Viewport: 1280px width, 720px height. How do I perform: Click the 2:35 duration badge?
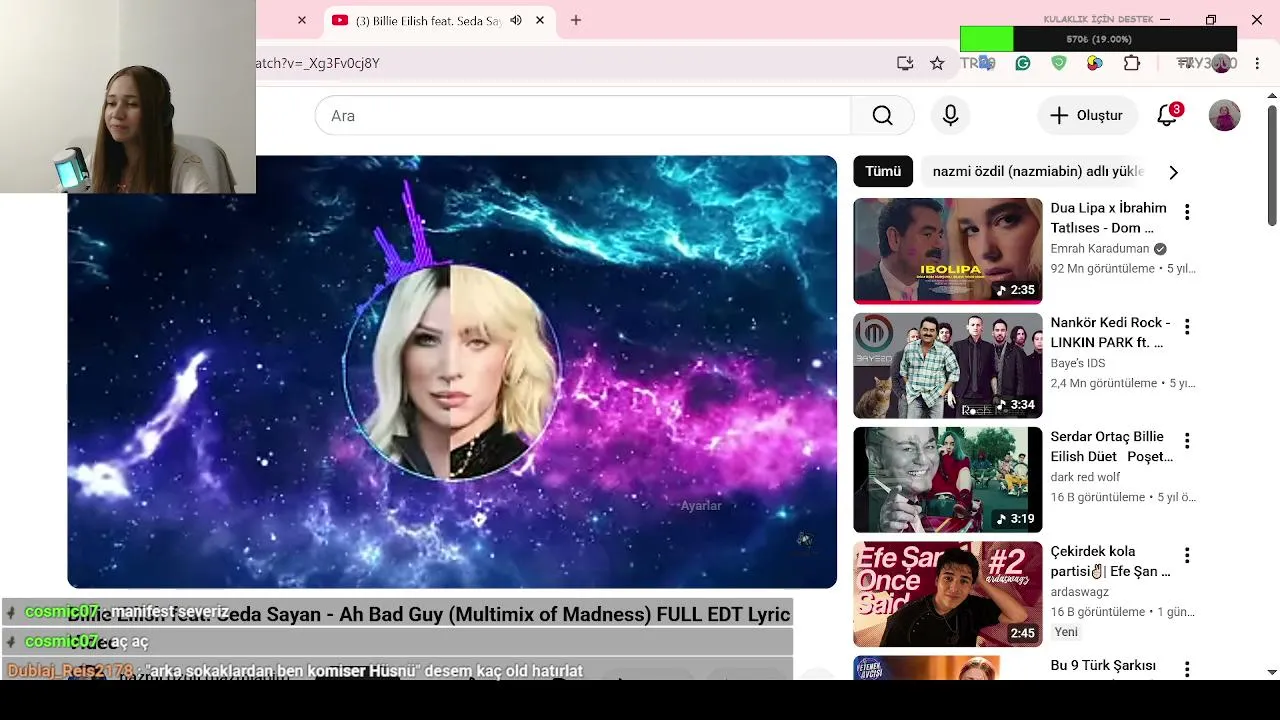(x=1015, y=290)
